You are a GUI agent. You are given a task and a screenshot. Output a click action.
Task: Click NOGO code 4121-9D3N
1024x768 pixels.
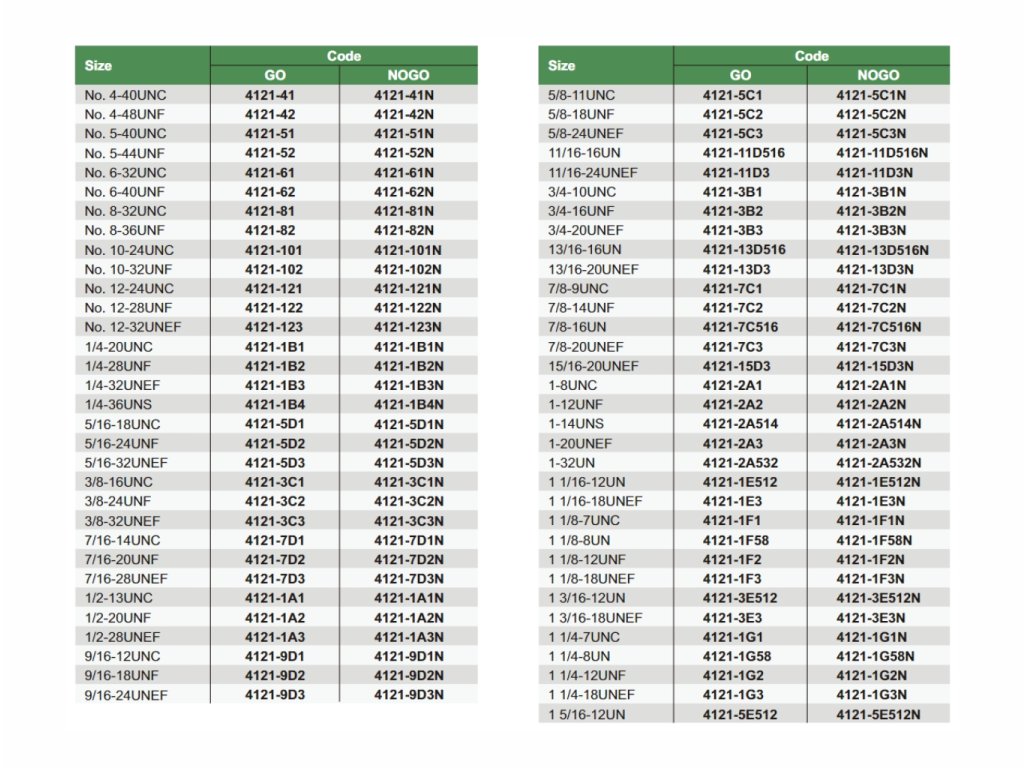point(409,695)
